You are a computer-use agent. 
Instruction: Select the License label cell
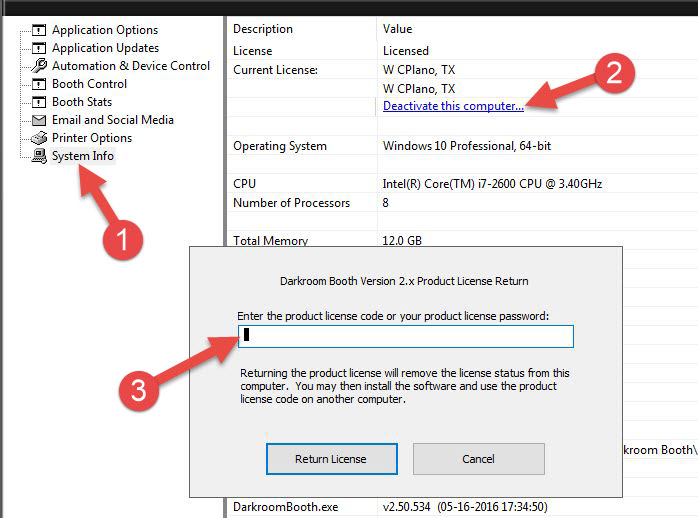point(252,51)
